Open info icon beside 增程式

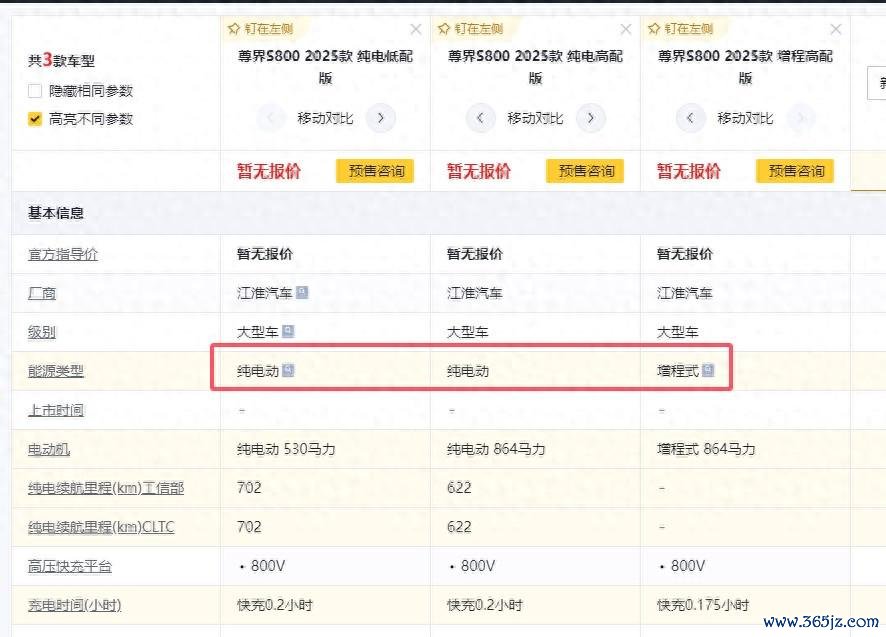(x=708, y=370)
